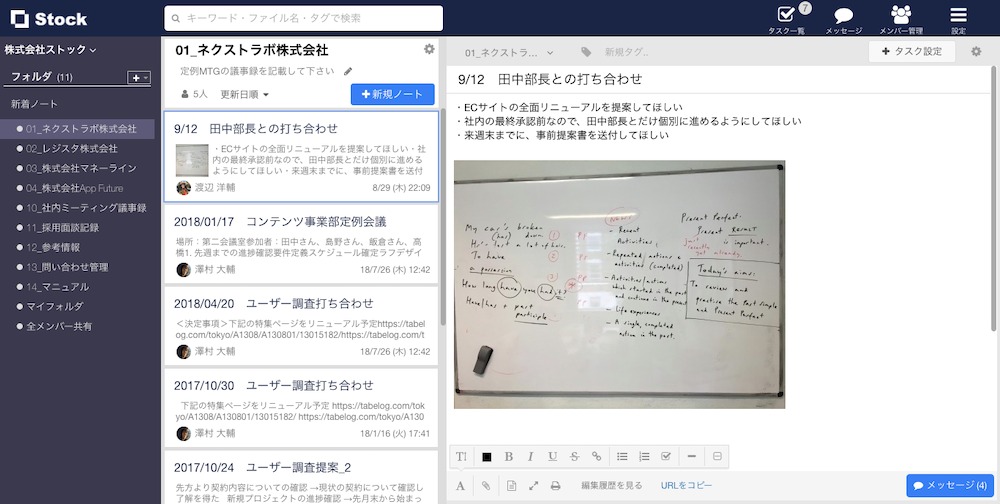The width and height of the screenshot is (1000, 504).
Task: Open the note settings gear icon
Action: point(976,52)
